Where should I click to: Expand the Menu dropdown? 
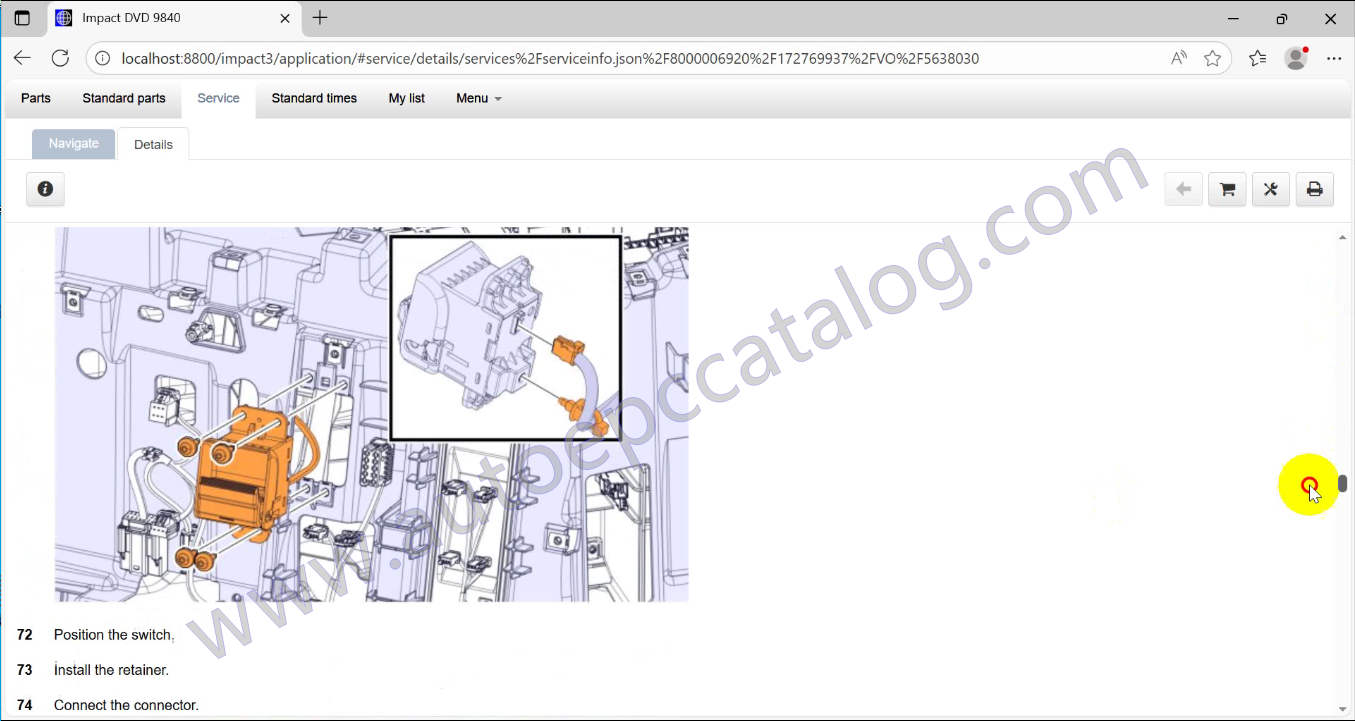478,98
